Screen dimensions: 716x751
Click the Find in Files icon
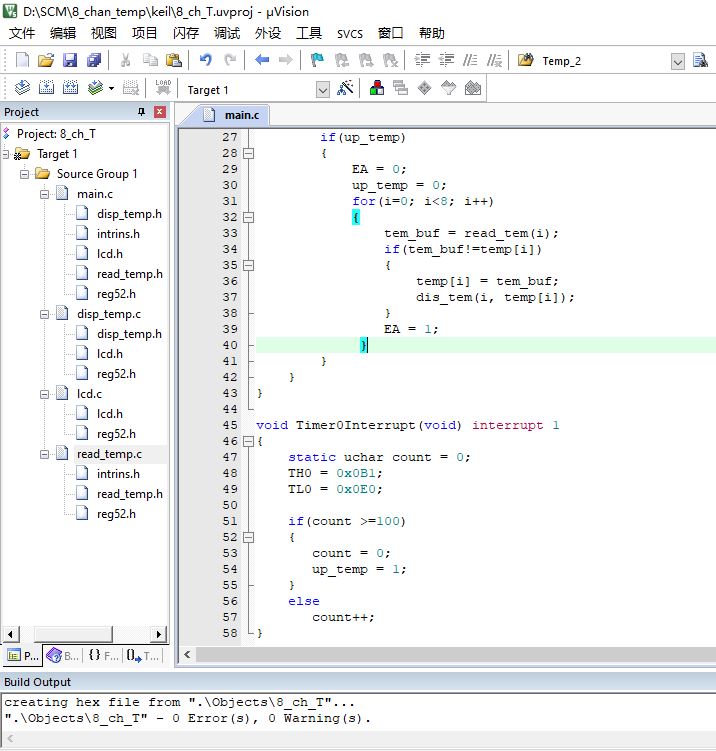(x=526, y=60)
